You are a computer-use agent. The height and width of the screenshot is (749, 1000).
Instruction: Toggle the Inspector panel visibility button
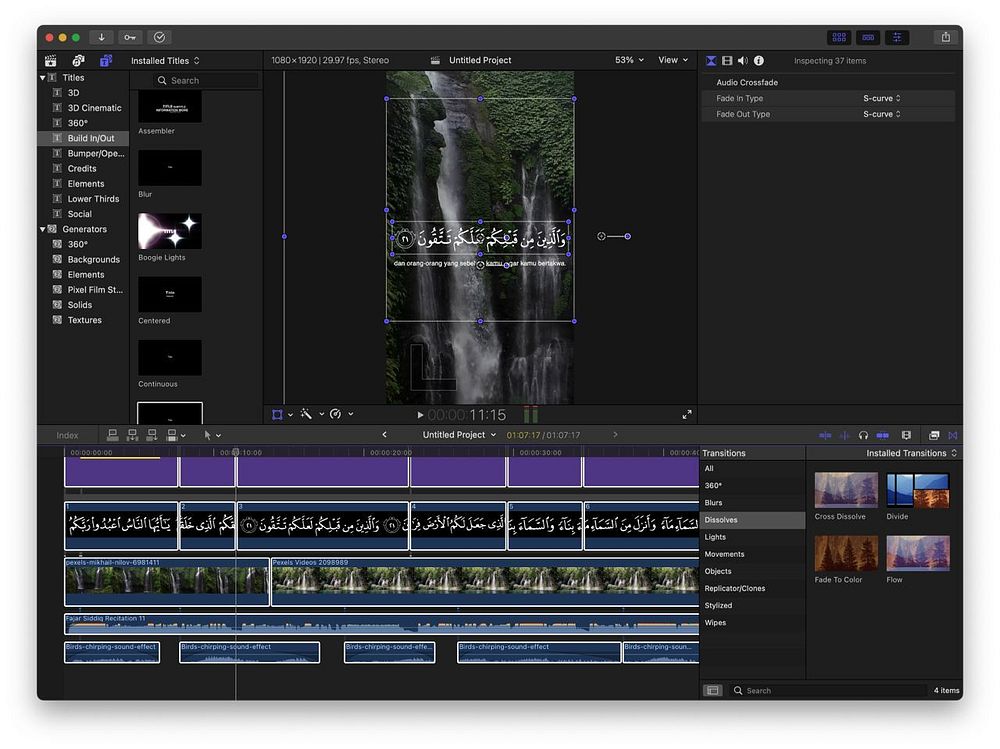point(897,37)
